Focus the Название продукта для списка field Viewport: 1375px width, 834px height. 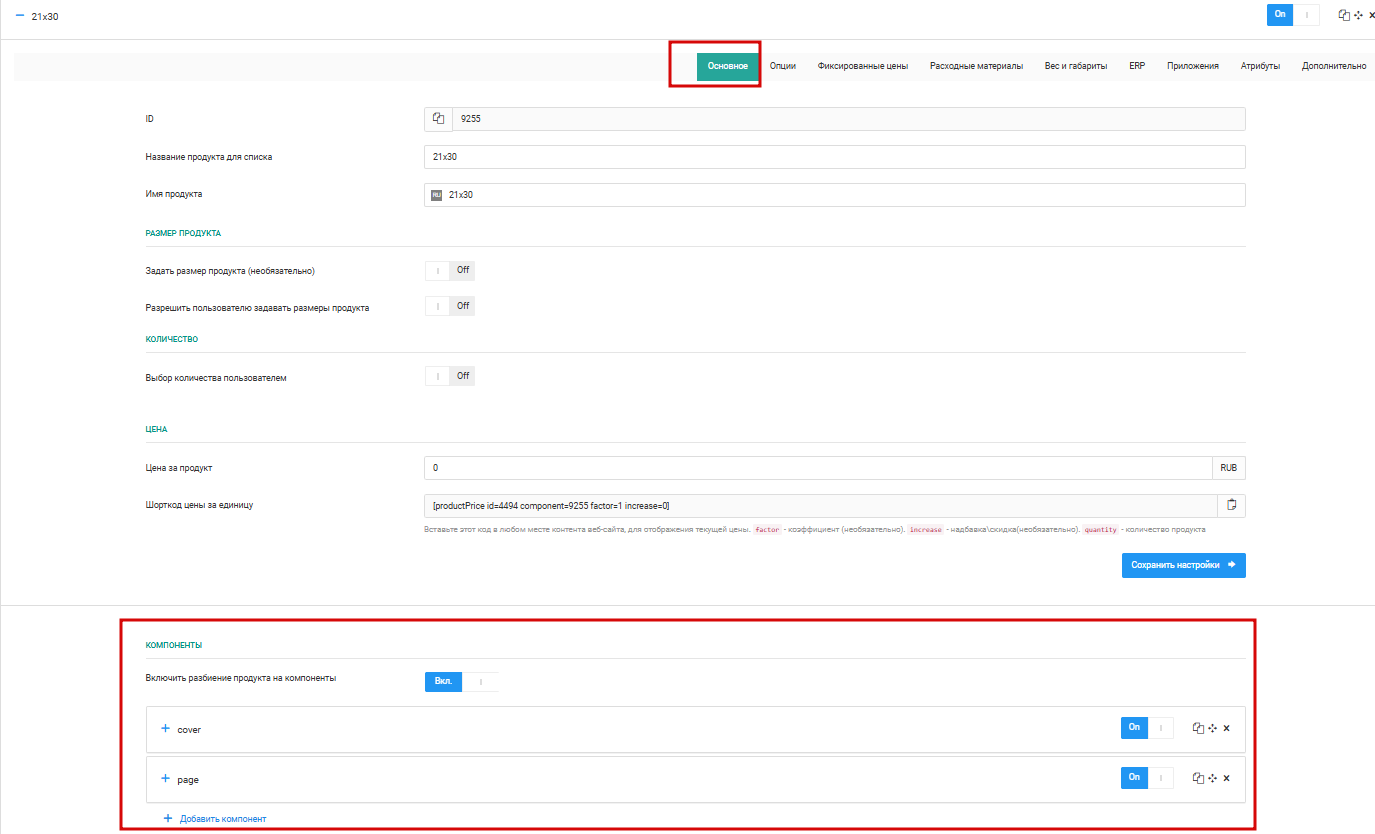point(835,157)
